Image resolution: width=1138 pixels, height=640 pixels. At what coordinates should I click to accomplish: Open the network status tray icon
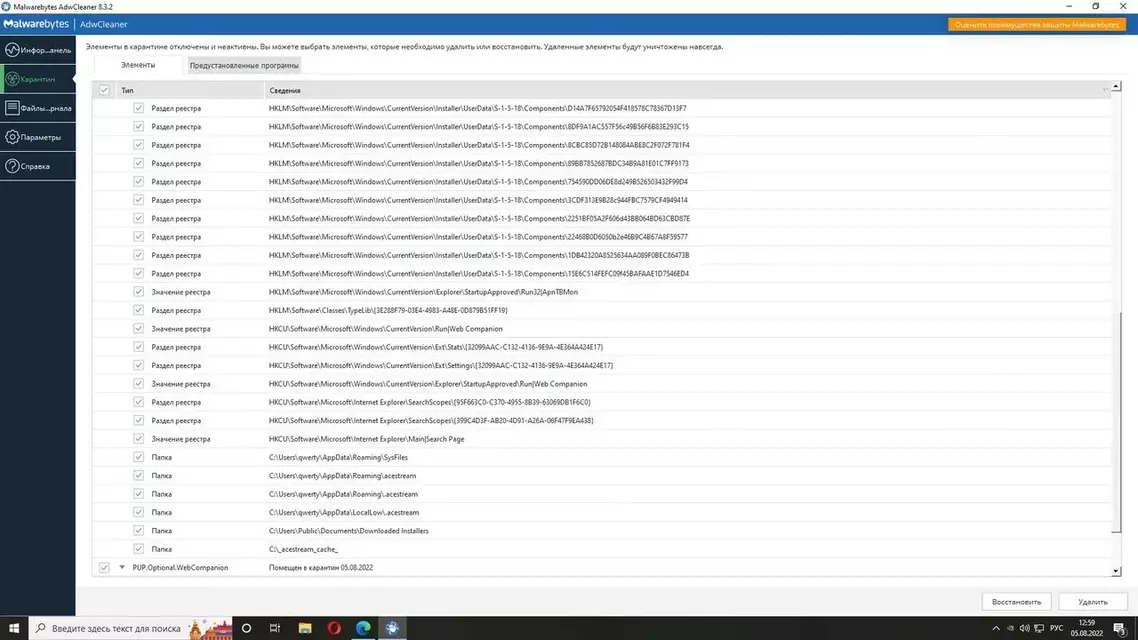pos(1039,628)
